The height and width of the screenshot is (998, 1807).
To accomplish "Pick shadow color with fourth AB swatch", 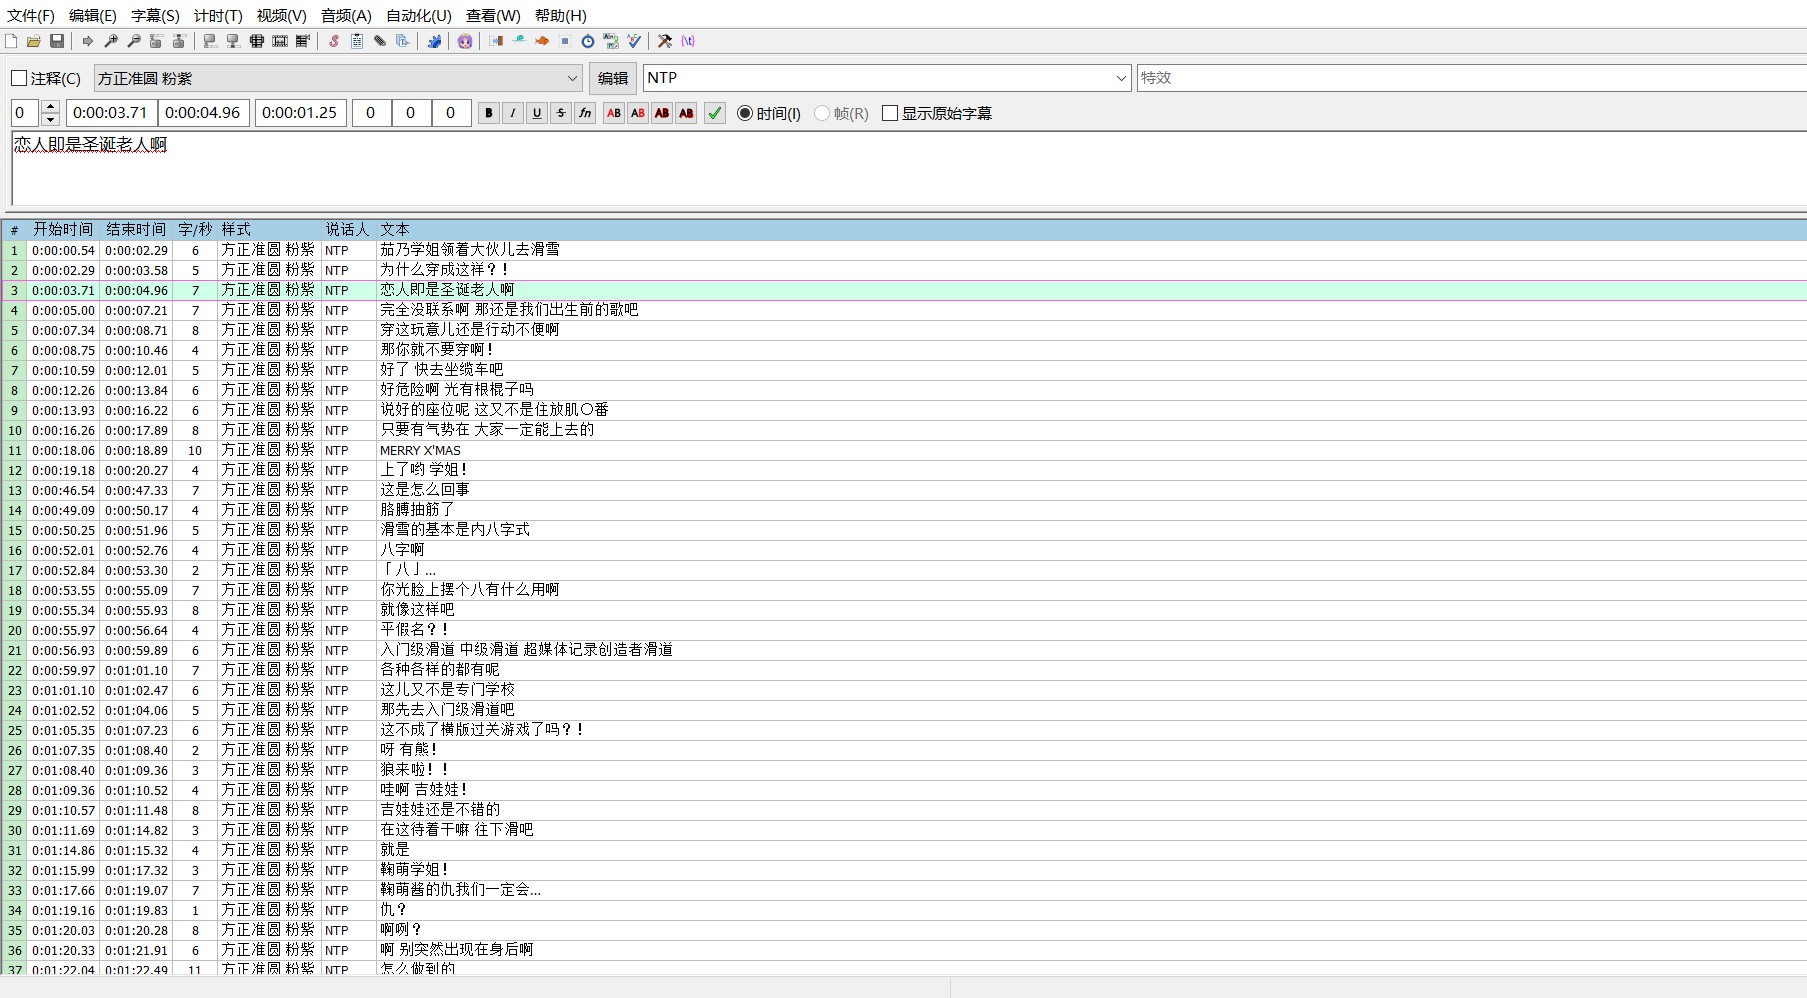I will (x=686, y=113).
